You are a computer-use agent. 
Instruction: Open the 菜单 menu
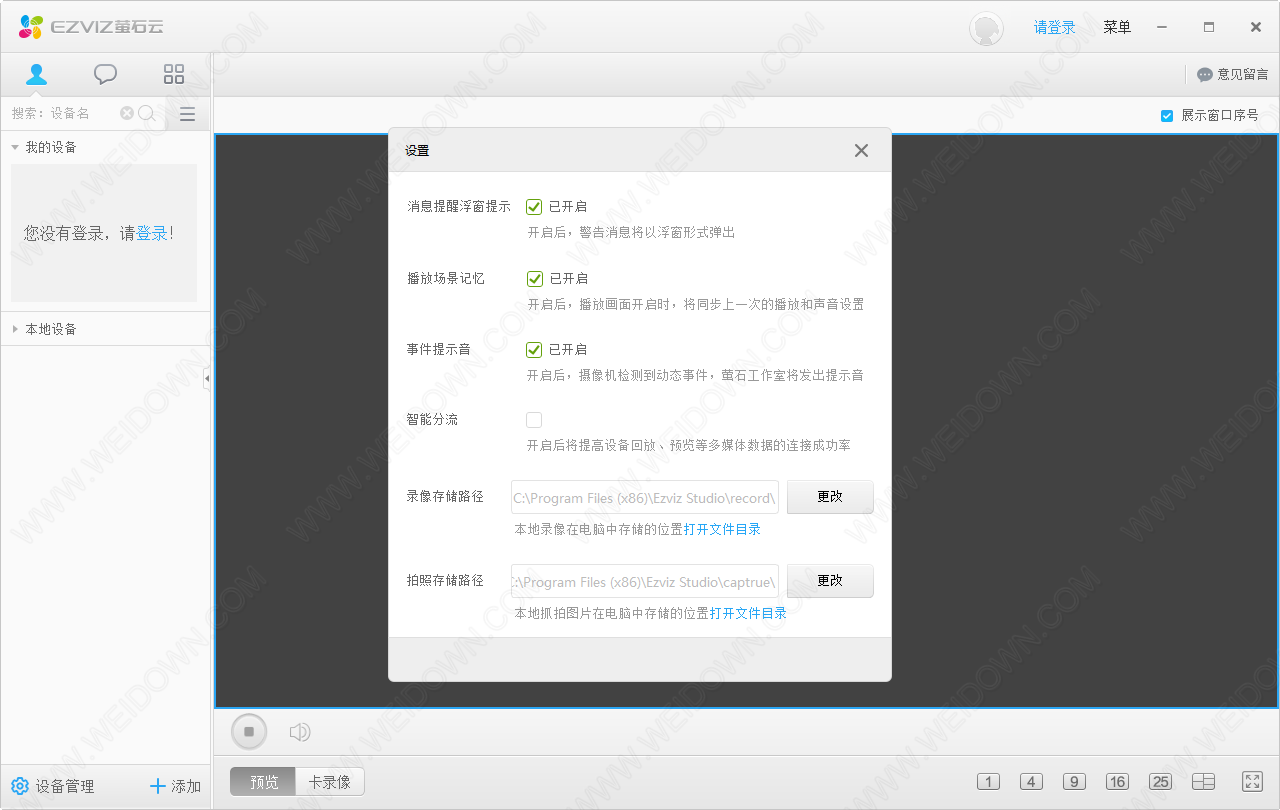(1117, 27)
